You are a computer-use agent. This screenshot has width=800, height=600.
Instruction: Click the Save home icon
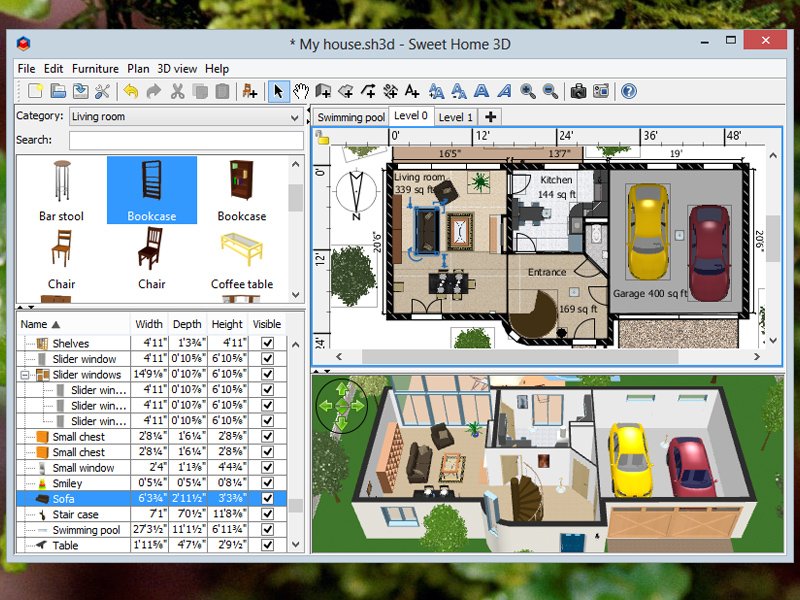pos(80,91)
